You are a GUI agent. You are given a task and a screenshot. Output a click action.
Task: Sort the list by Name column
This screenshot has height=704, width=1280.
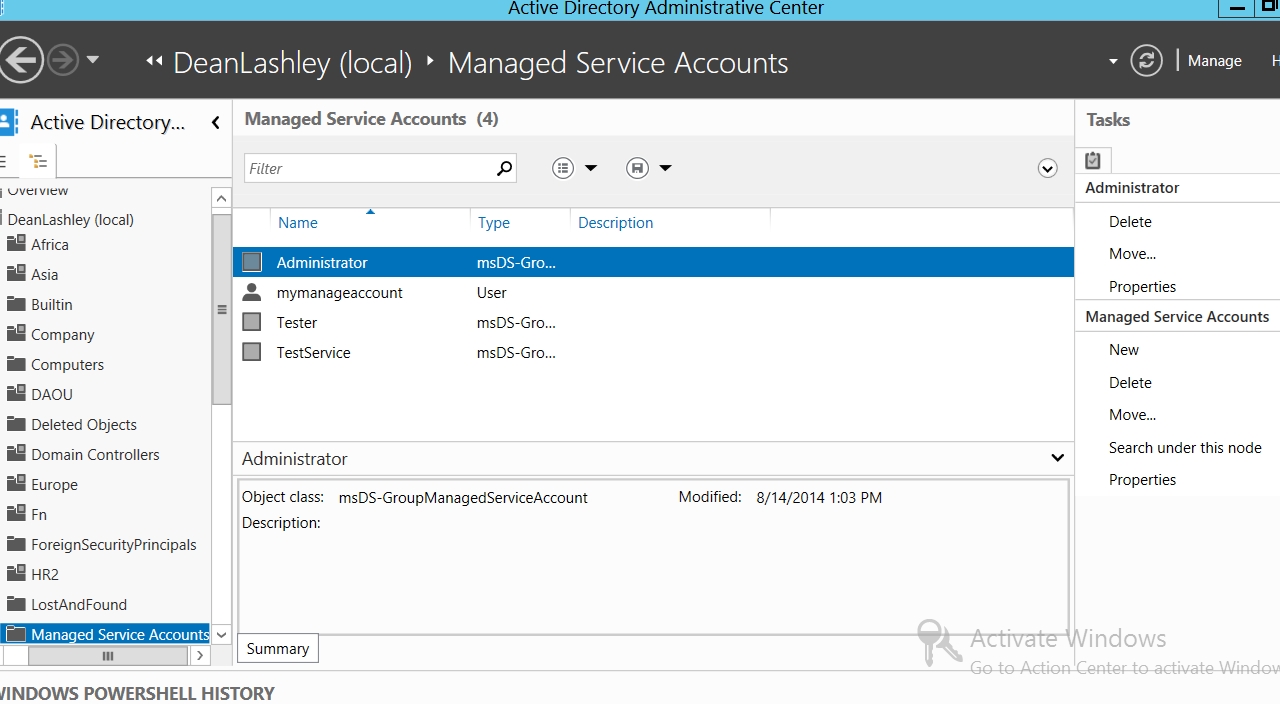[298, 223]
